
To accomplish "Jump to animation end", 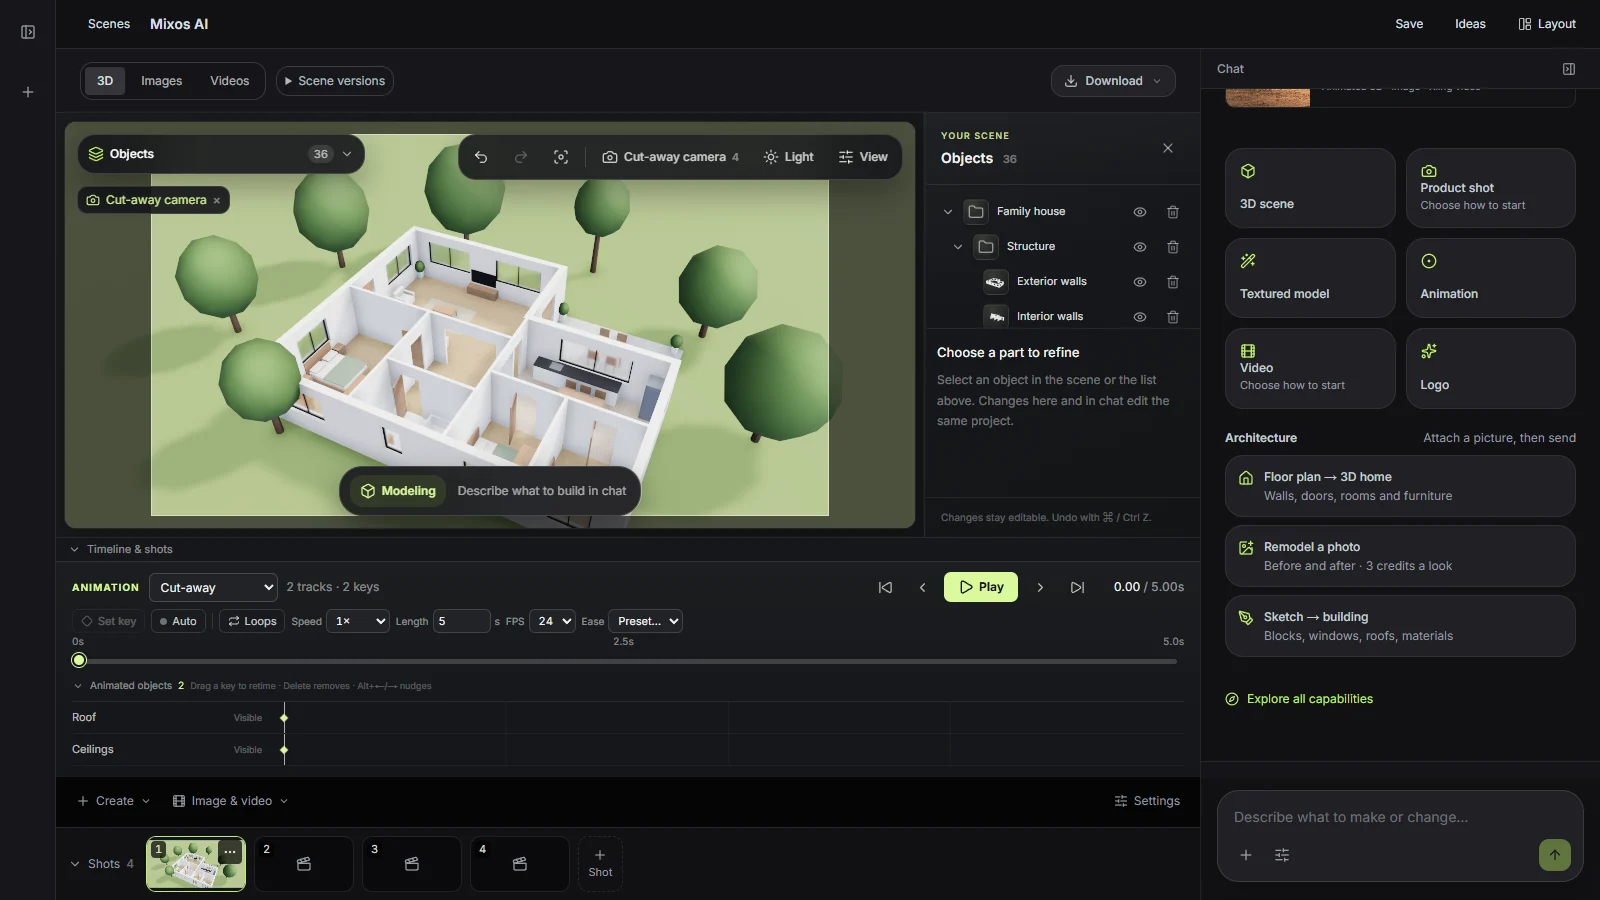I will point(1077,587).
